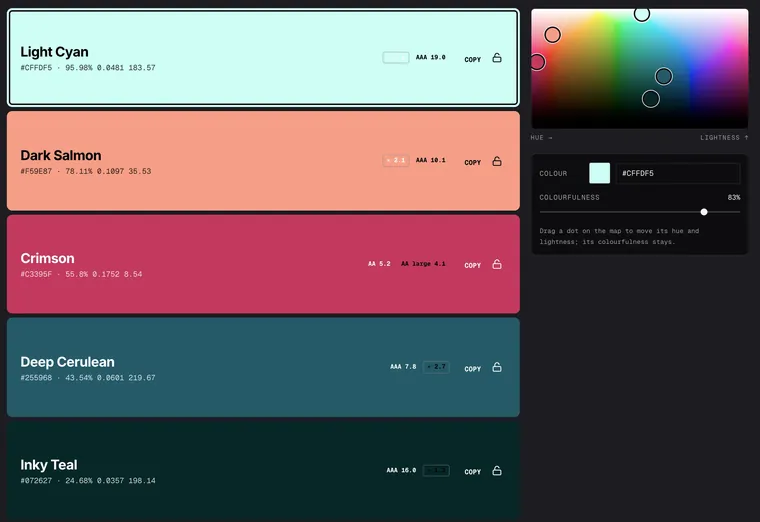
Task: Click the 'AAA 10.1' contrast badge
Action: pos(430,160)
